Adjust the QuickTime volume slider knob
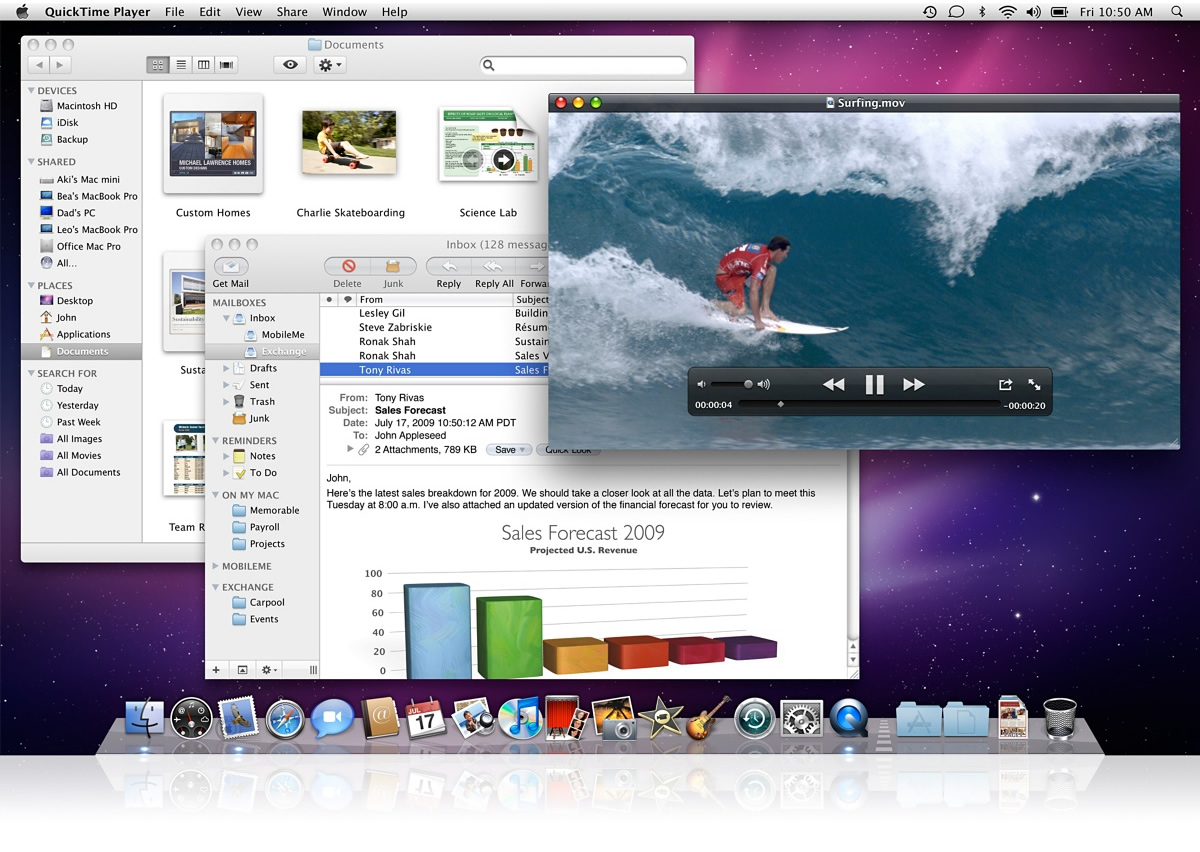The width and height of the screenshot is (1200, 852). pyautogui.click(x=748, y=384)
